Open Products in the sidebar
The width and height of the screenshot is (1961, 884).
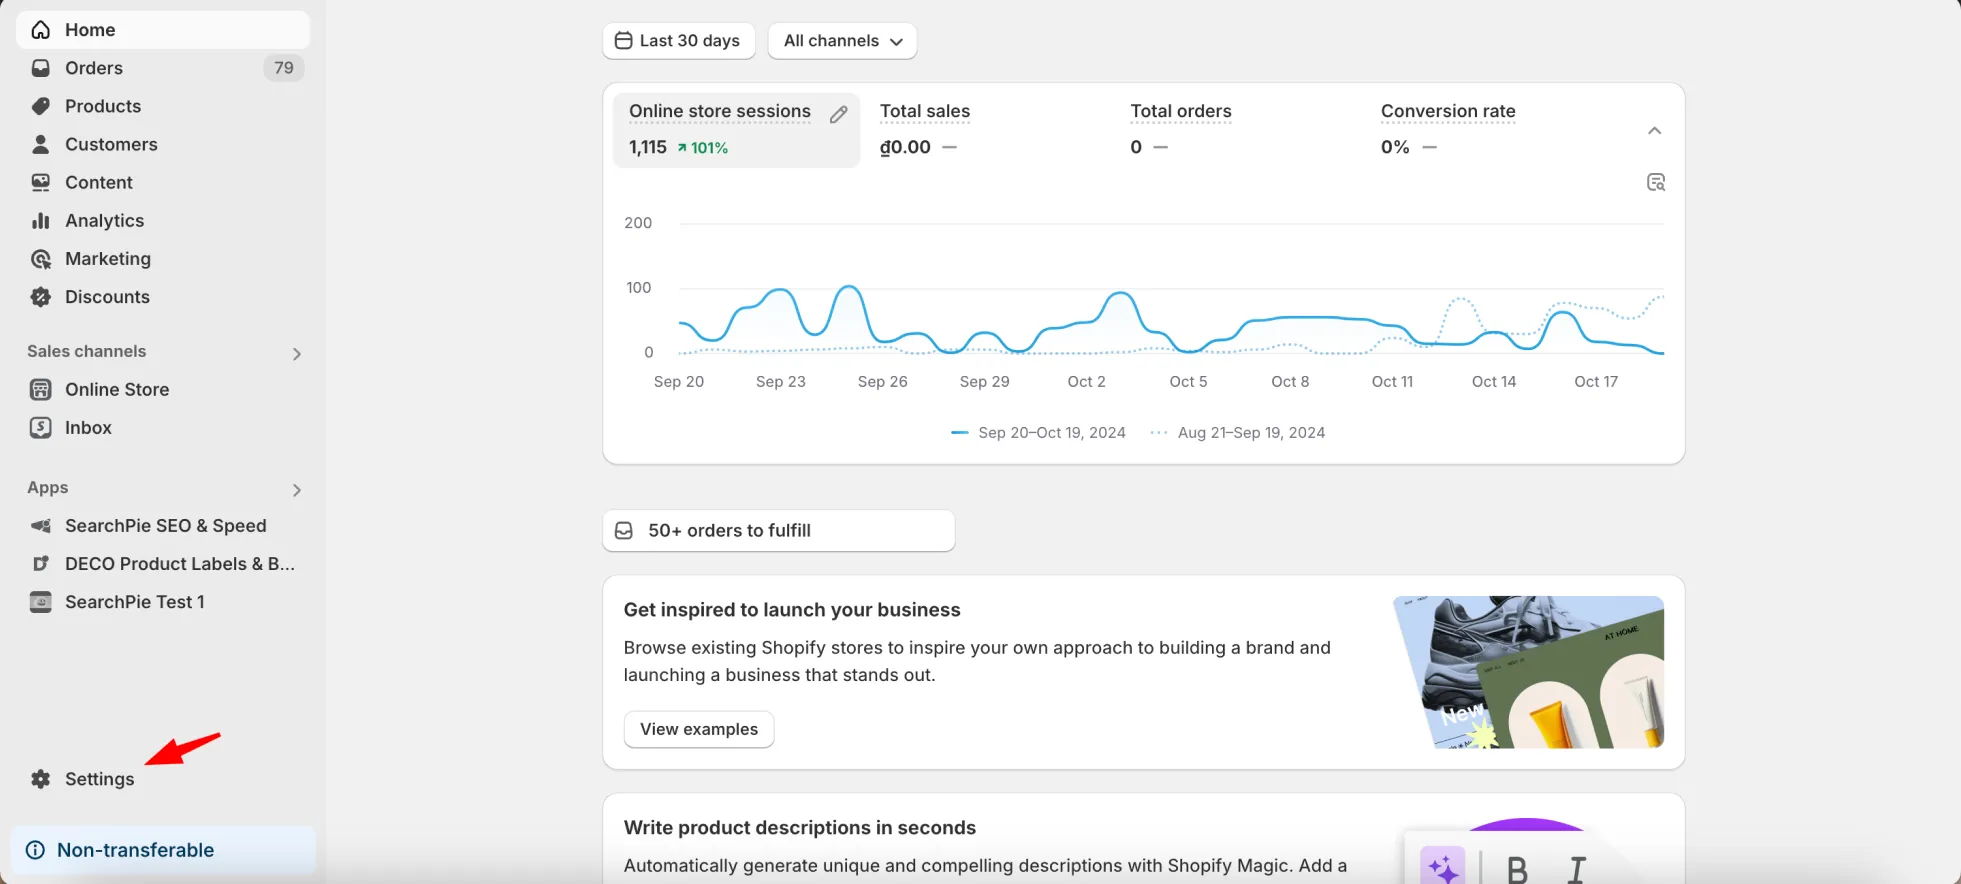tap(163, 106)
